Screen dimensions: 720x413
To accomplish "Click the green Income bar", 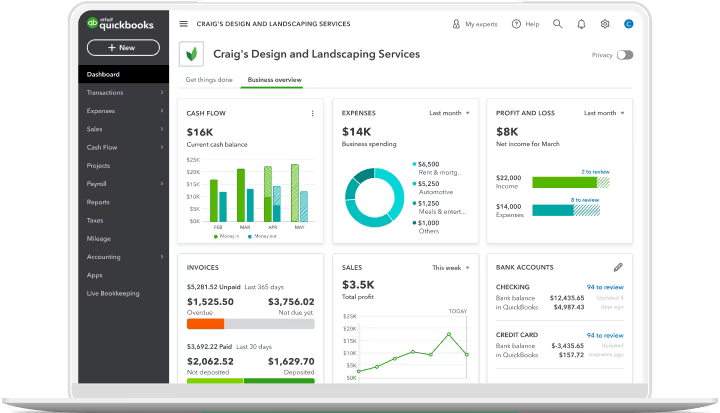I will [x=564, y=182].
